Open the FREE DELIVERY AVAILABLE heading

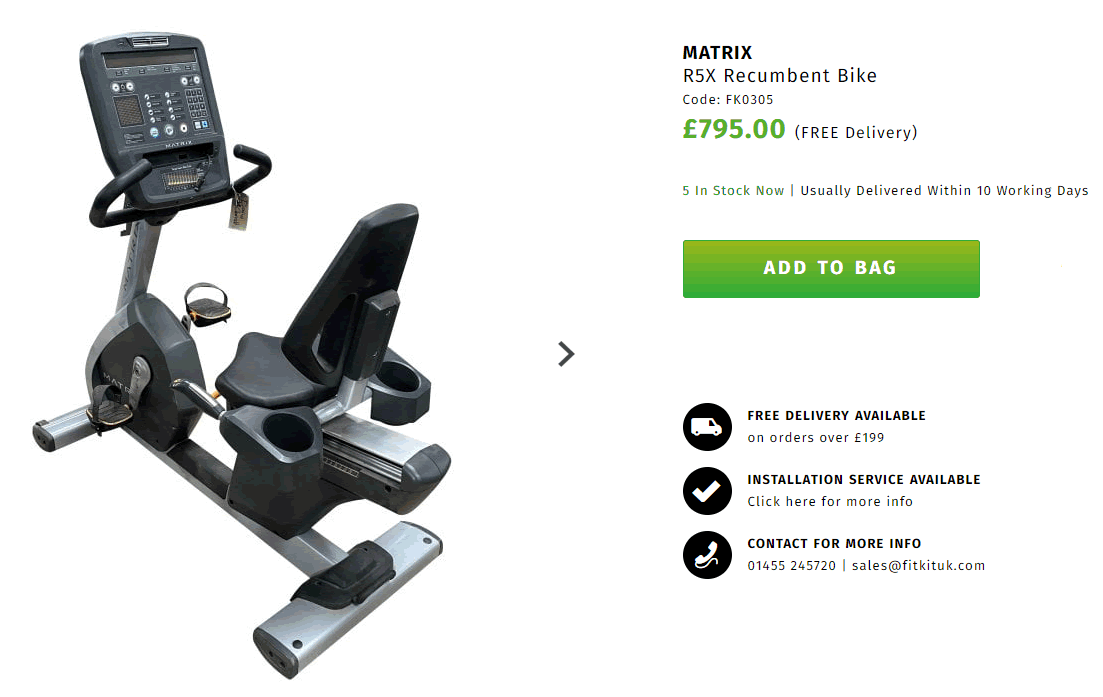[836, 416]
